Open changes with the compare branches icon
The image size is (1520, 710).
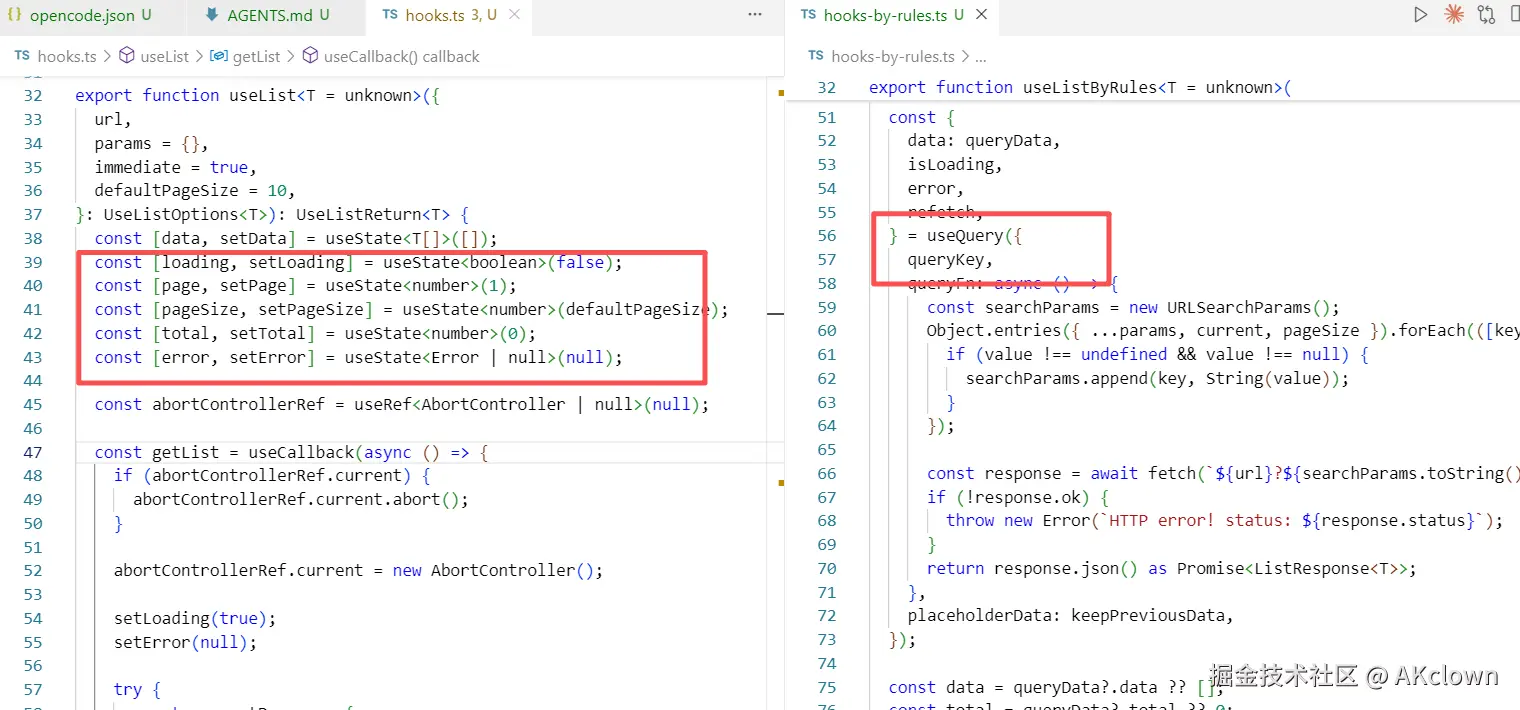tap(1486, 15)
